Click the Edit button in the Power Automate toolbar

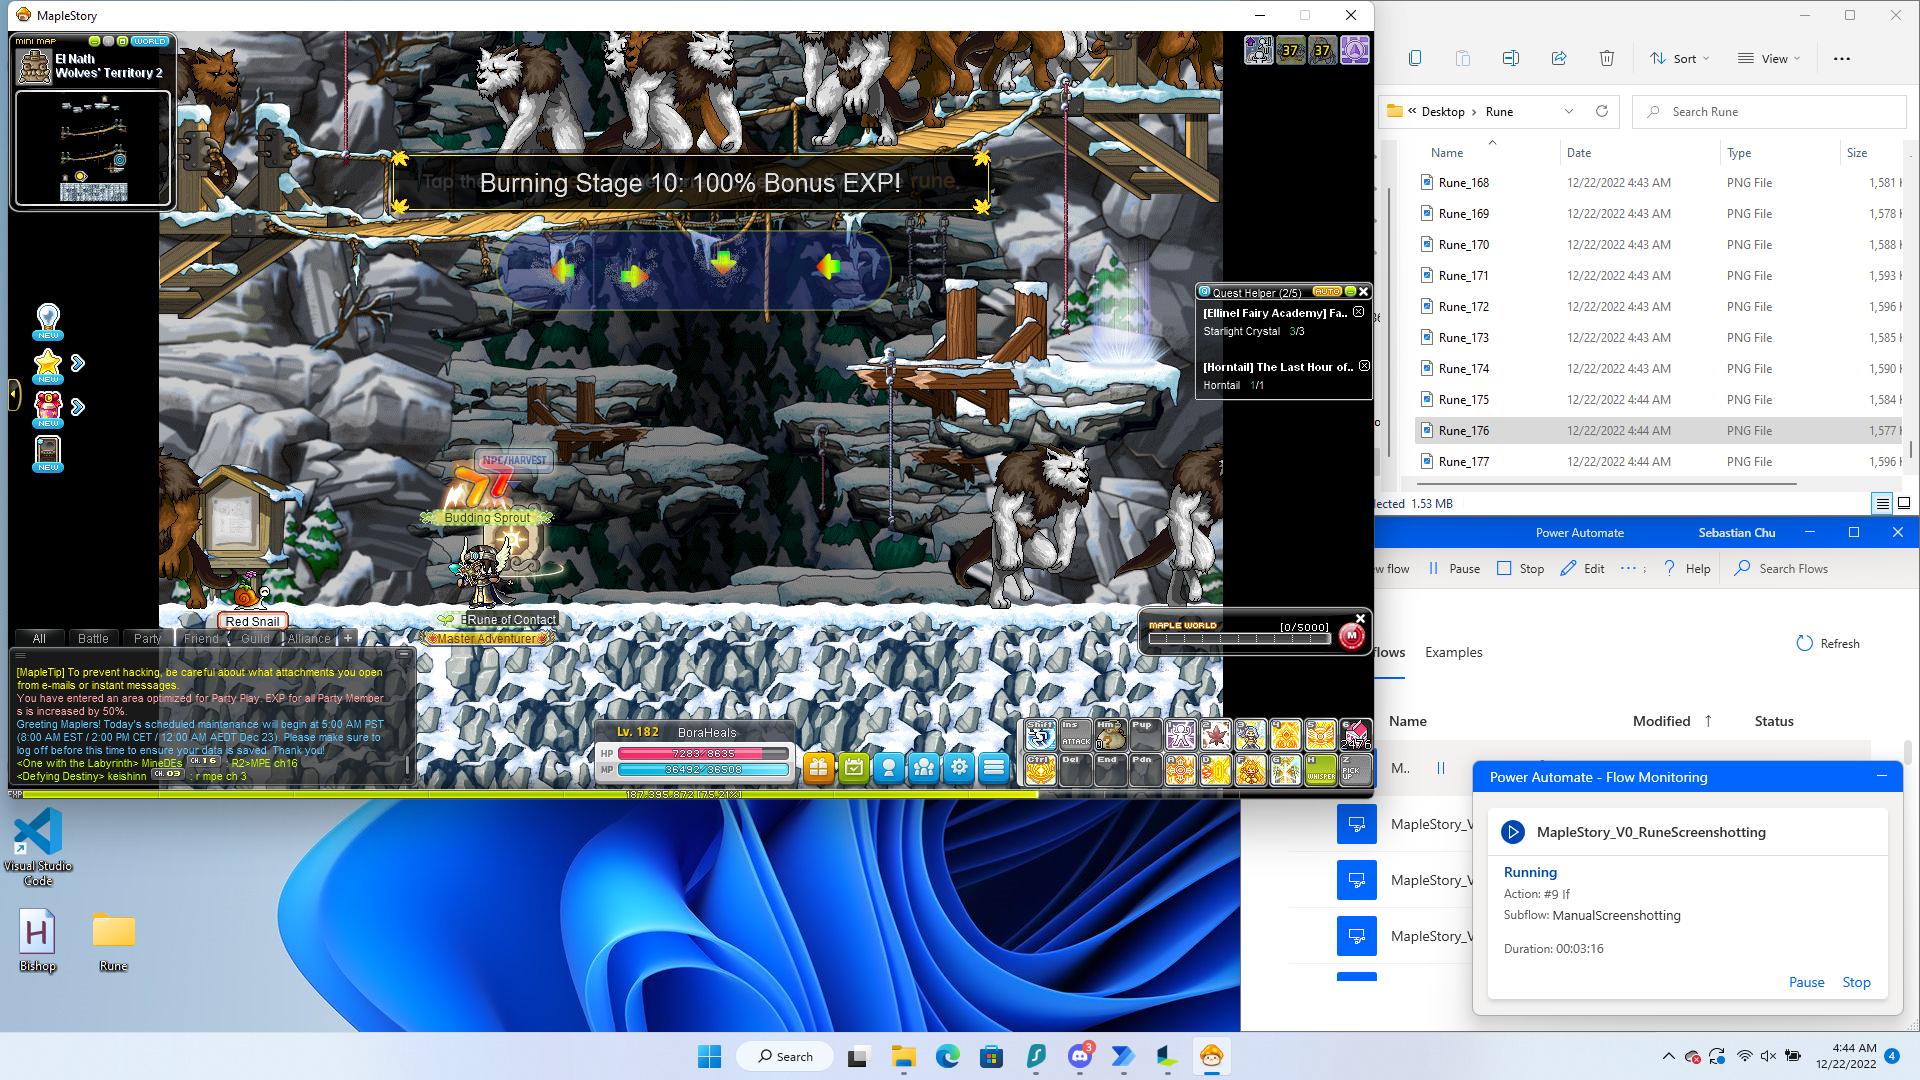pos(1582,568)
